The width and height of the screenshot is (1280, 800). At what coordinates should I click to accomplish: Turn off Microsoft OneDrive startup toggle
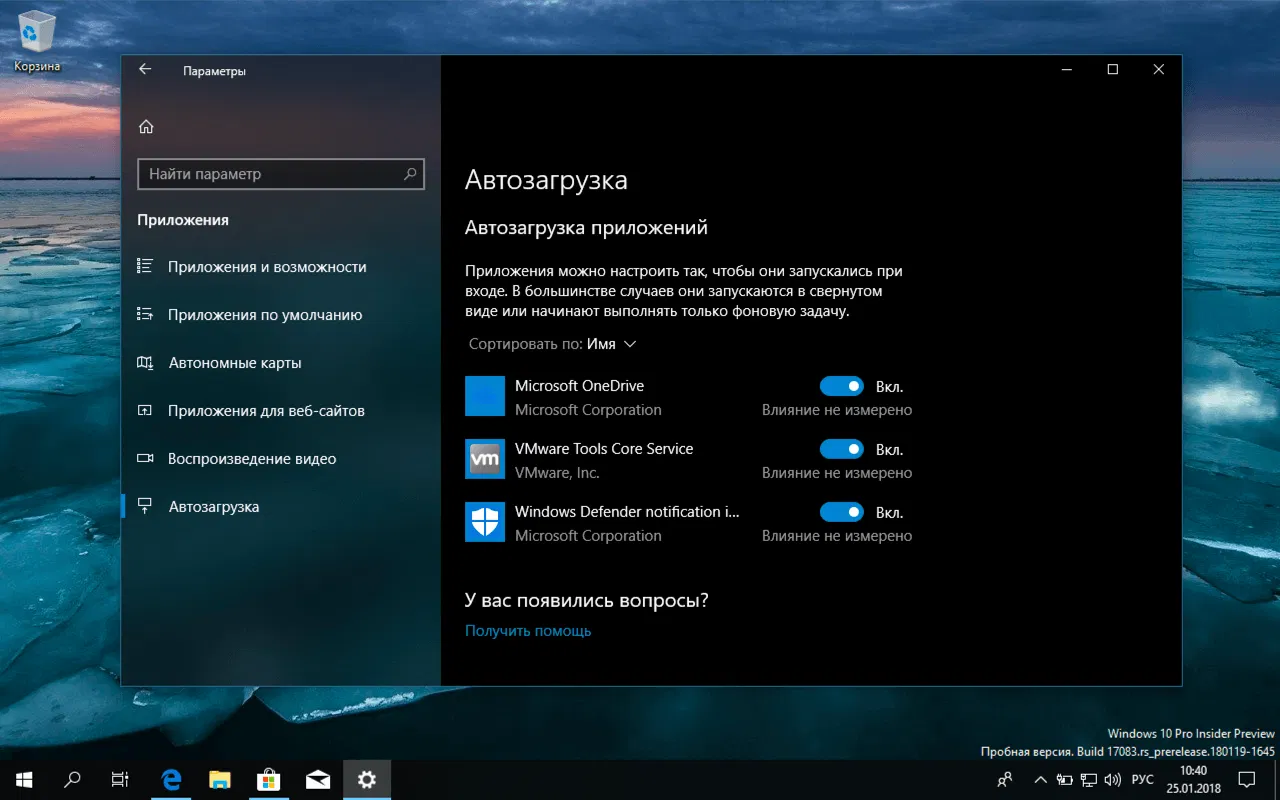pyautogui.click(x=841, y=386)
